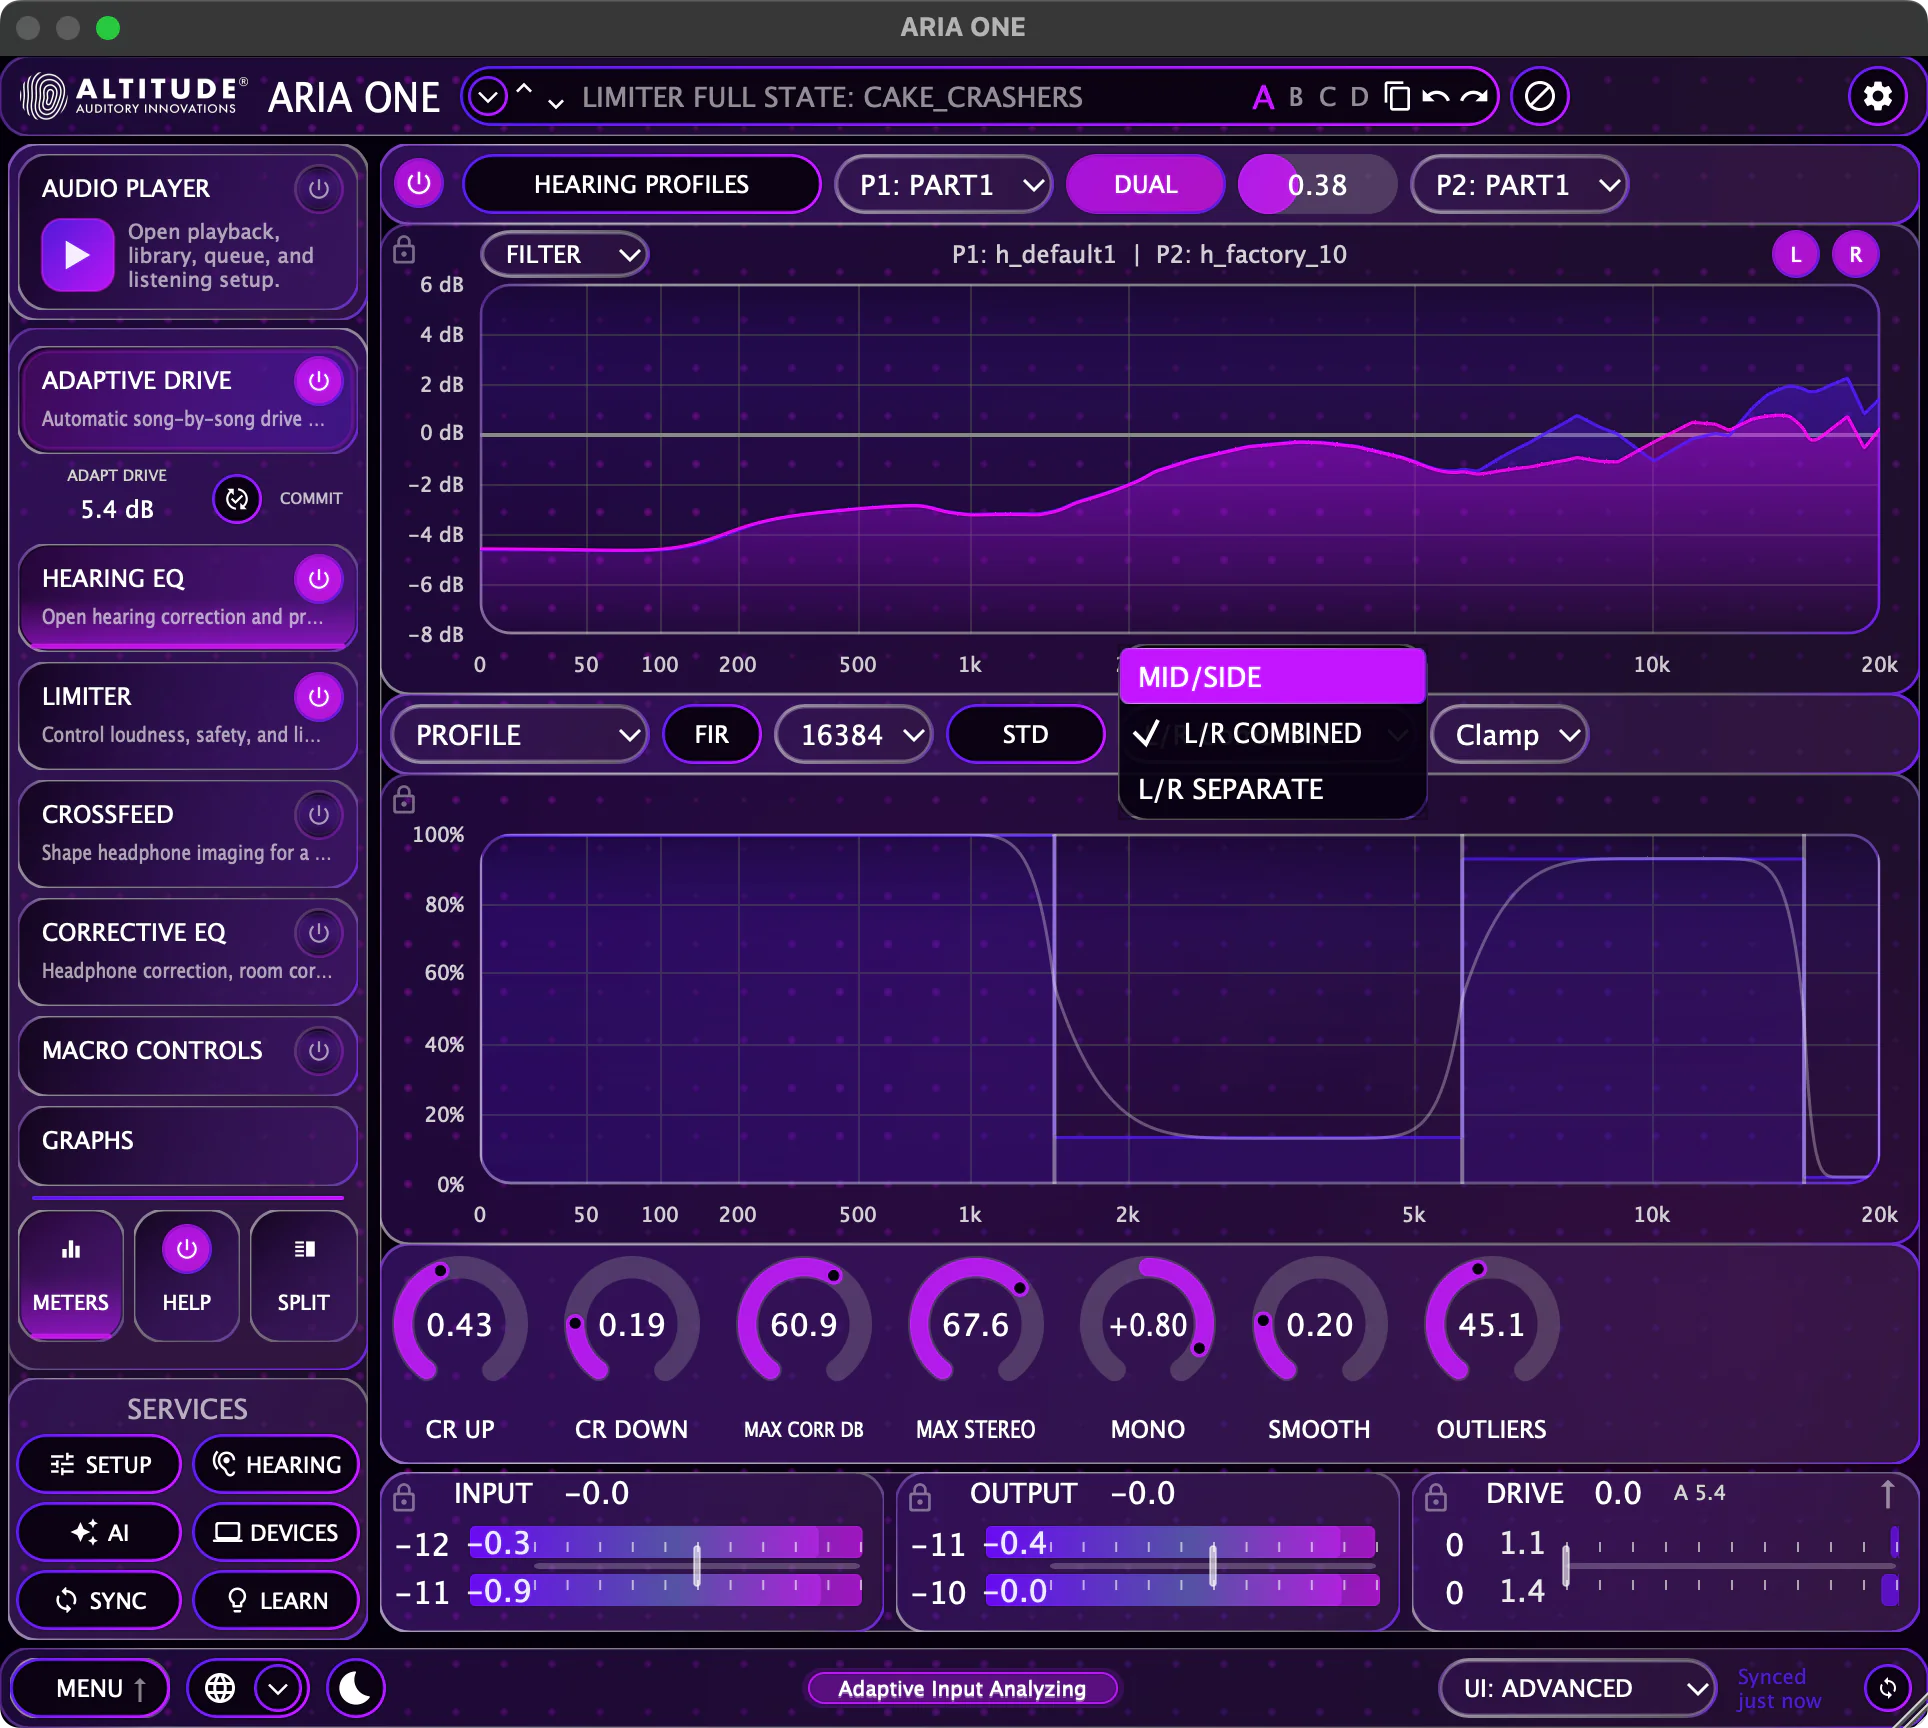Screen dimensions: 1928x1728
Task: Click the bypass circle-slash icon
Action: tap(1540, 97)
